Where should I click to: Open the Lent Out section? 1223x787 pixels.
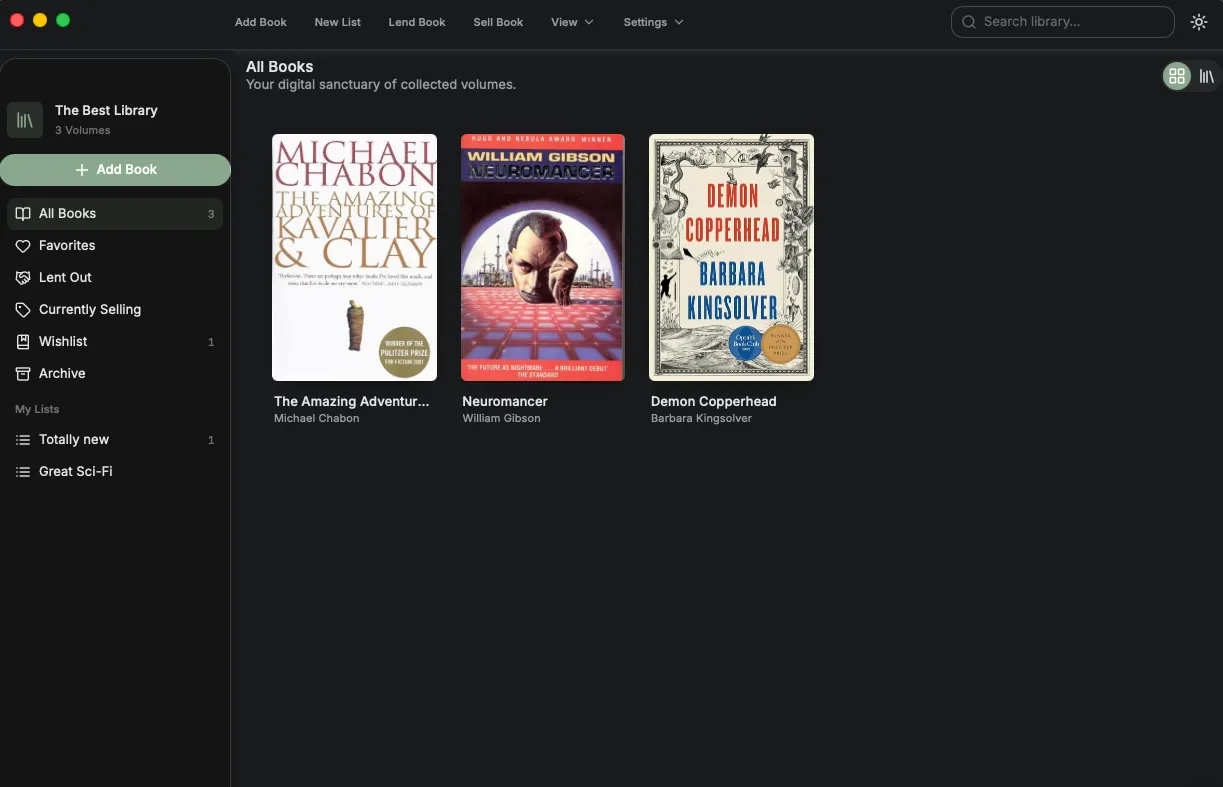(x=115, y=278)
